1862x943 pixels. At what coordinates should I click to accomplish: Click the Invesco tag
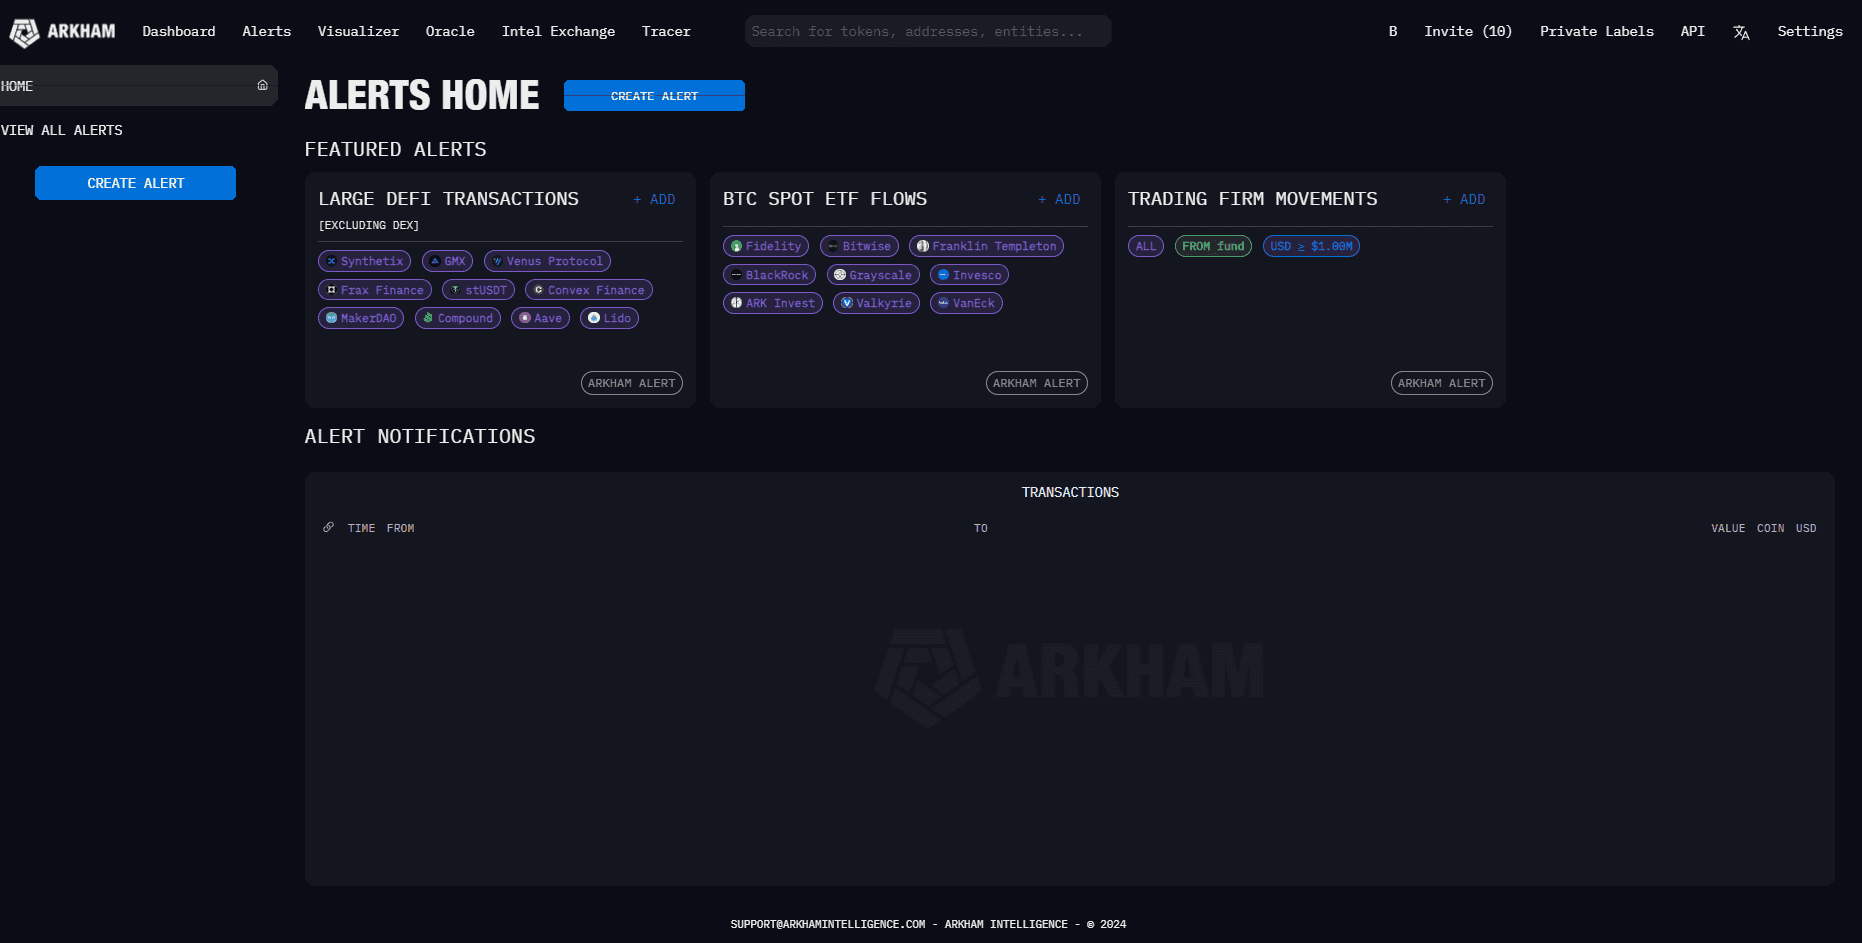coord(969,275)
